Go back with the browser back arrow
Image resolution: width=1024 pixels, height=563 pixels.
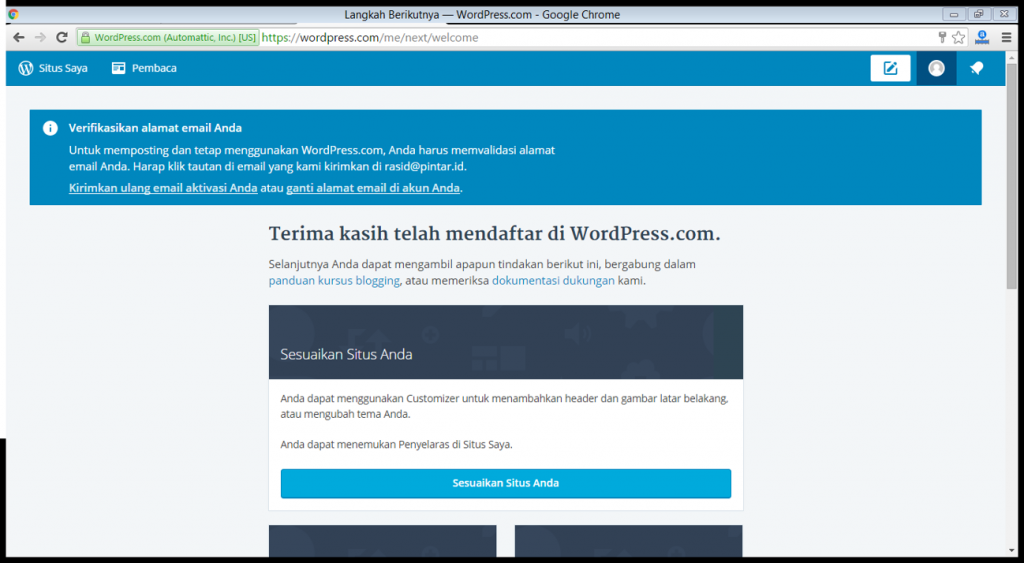(18, 37)
